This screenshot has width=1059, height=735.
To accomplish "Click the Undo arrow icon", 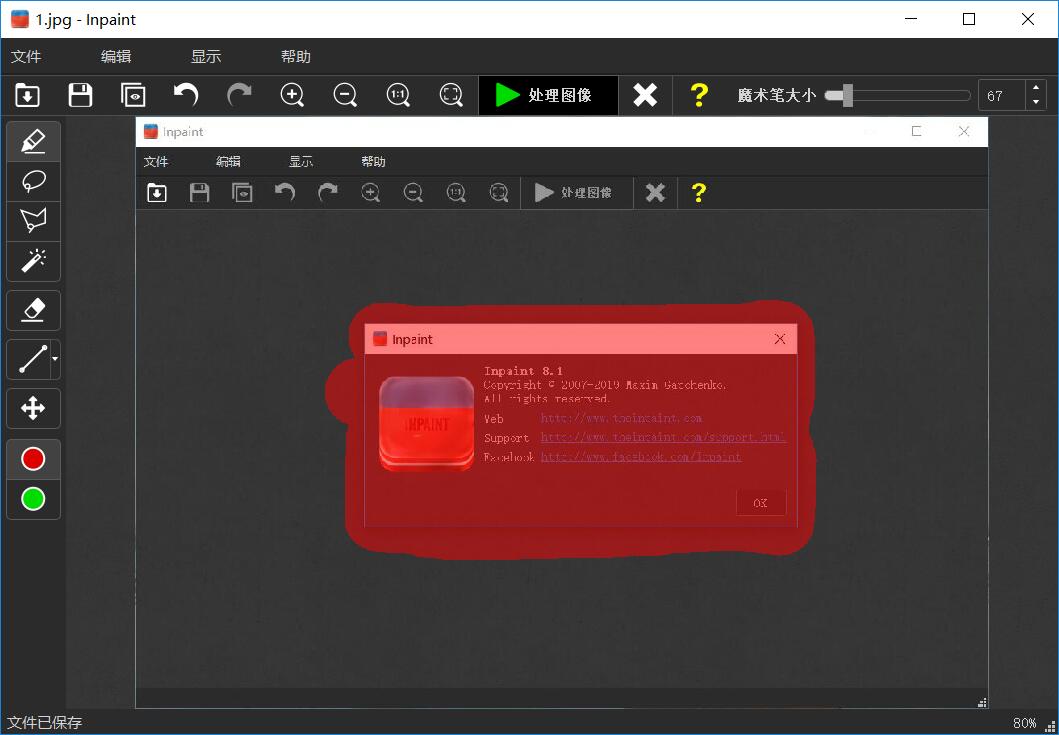I will pyautogui.click(x=186, y=95).
